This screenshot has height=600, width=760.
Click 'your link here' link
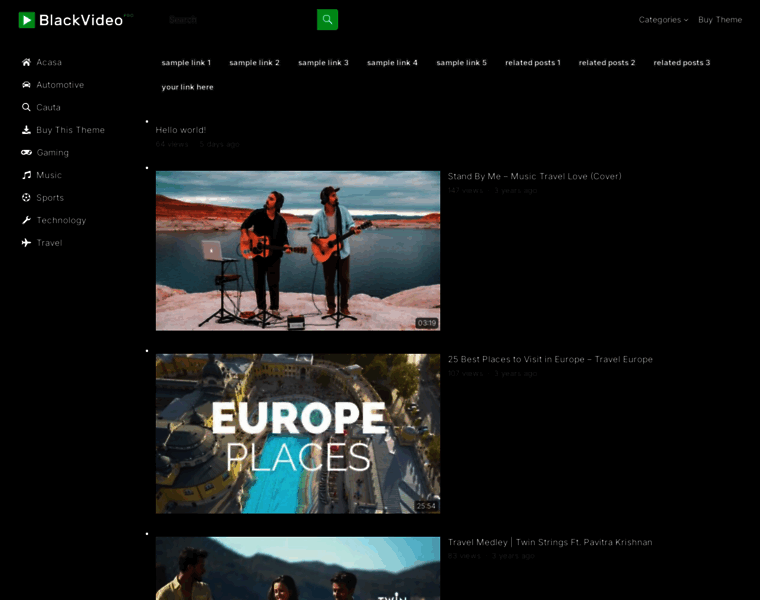pos(188,87)
